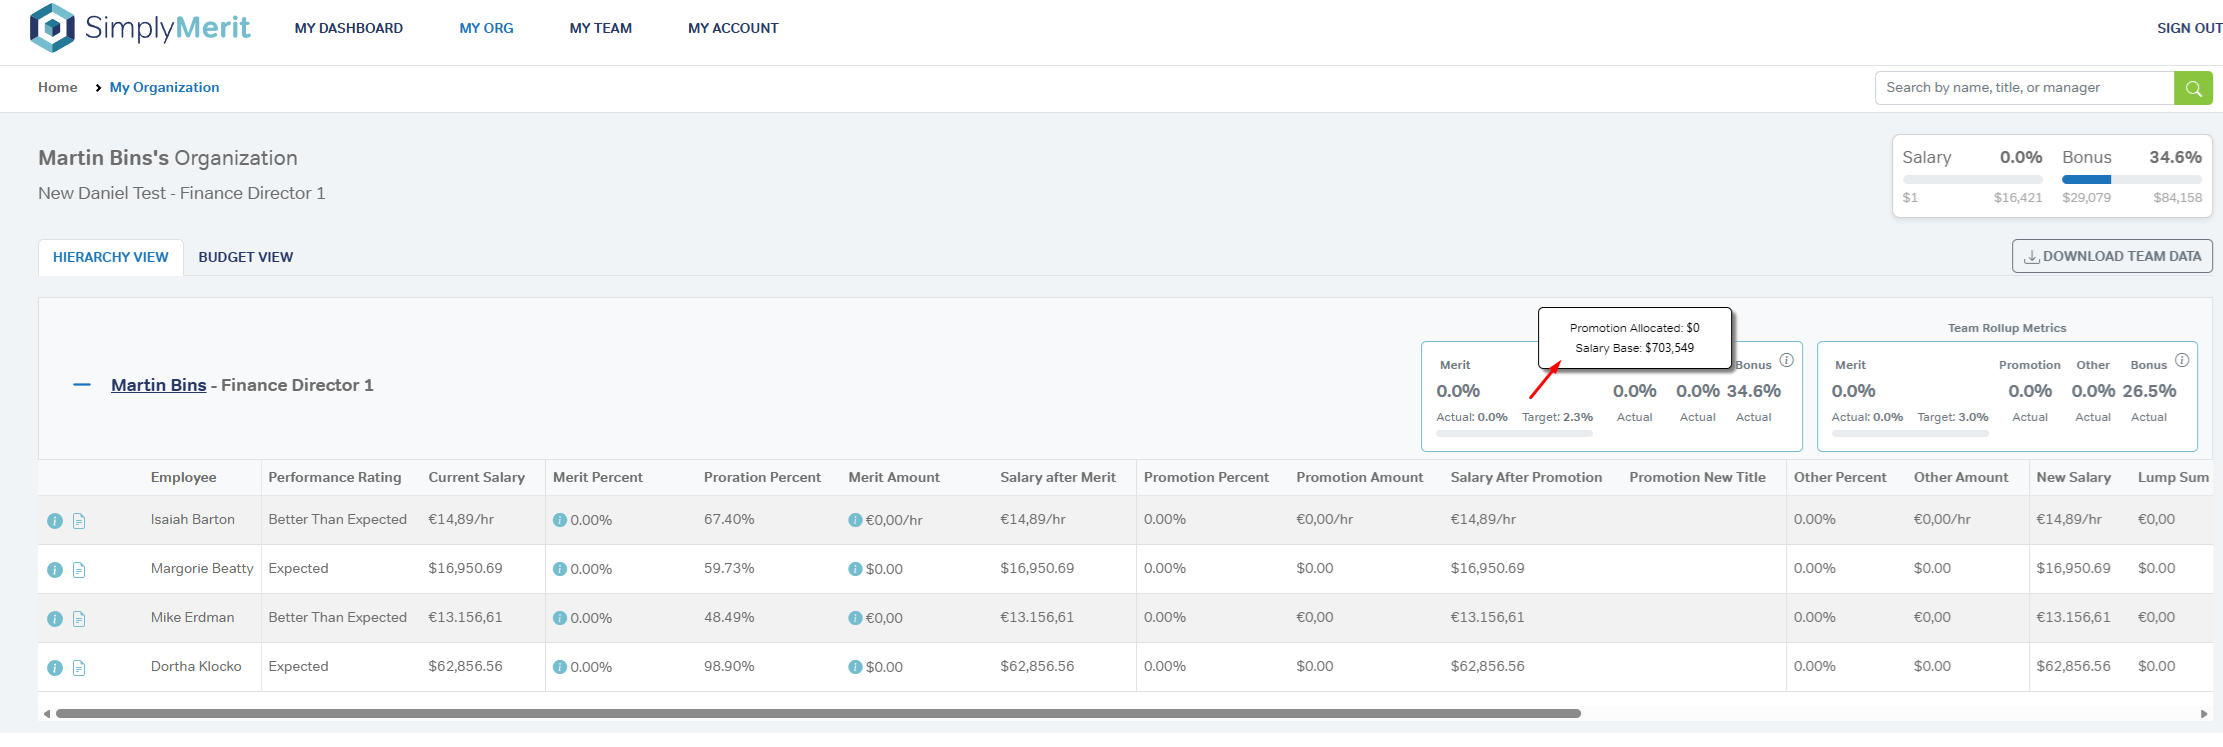This screenshot has width=2223, height=747.
Task: Open the Martin Bins name link
Action: 158,385
